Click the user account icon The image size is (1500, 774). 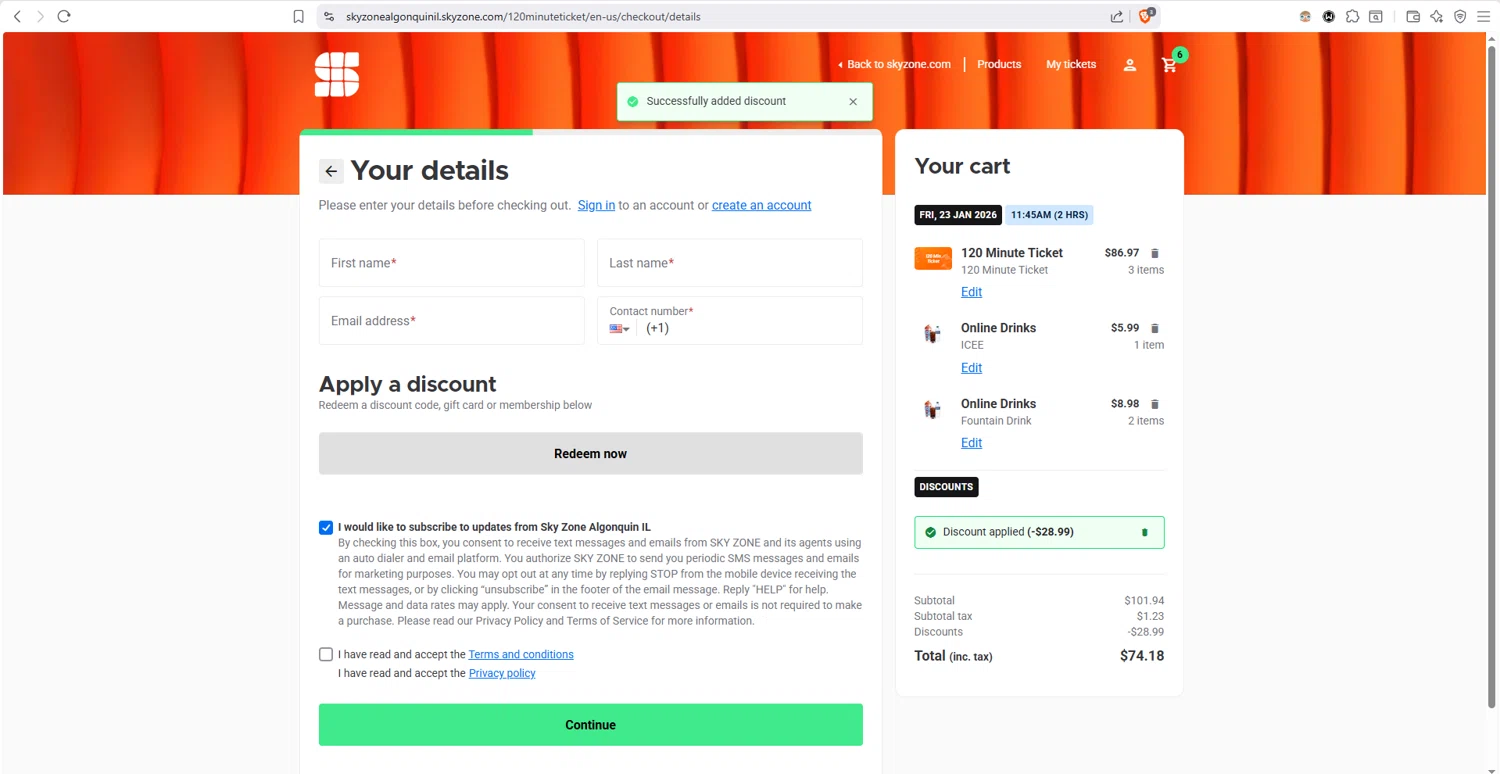click(x=1129, y=65)
